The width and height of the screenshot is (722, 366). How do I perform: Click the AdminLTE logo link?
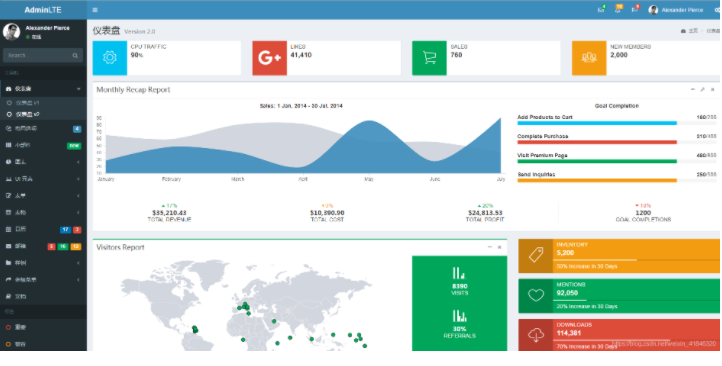click(43, 10)
